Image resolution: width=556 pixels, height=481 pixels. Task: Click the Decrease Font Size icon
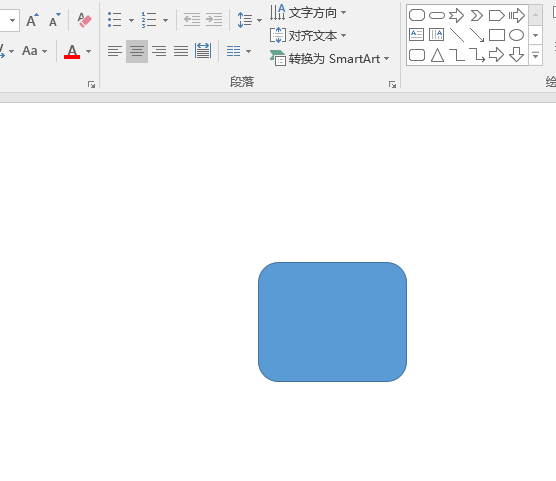[54, 20]
